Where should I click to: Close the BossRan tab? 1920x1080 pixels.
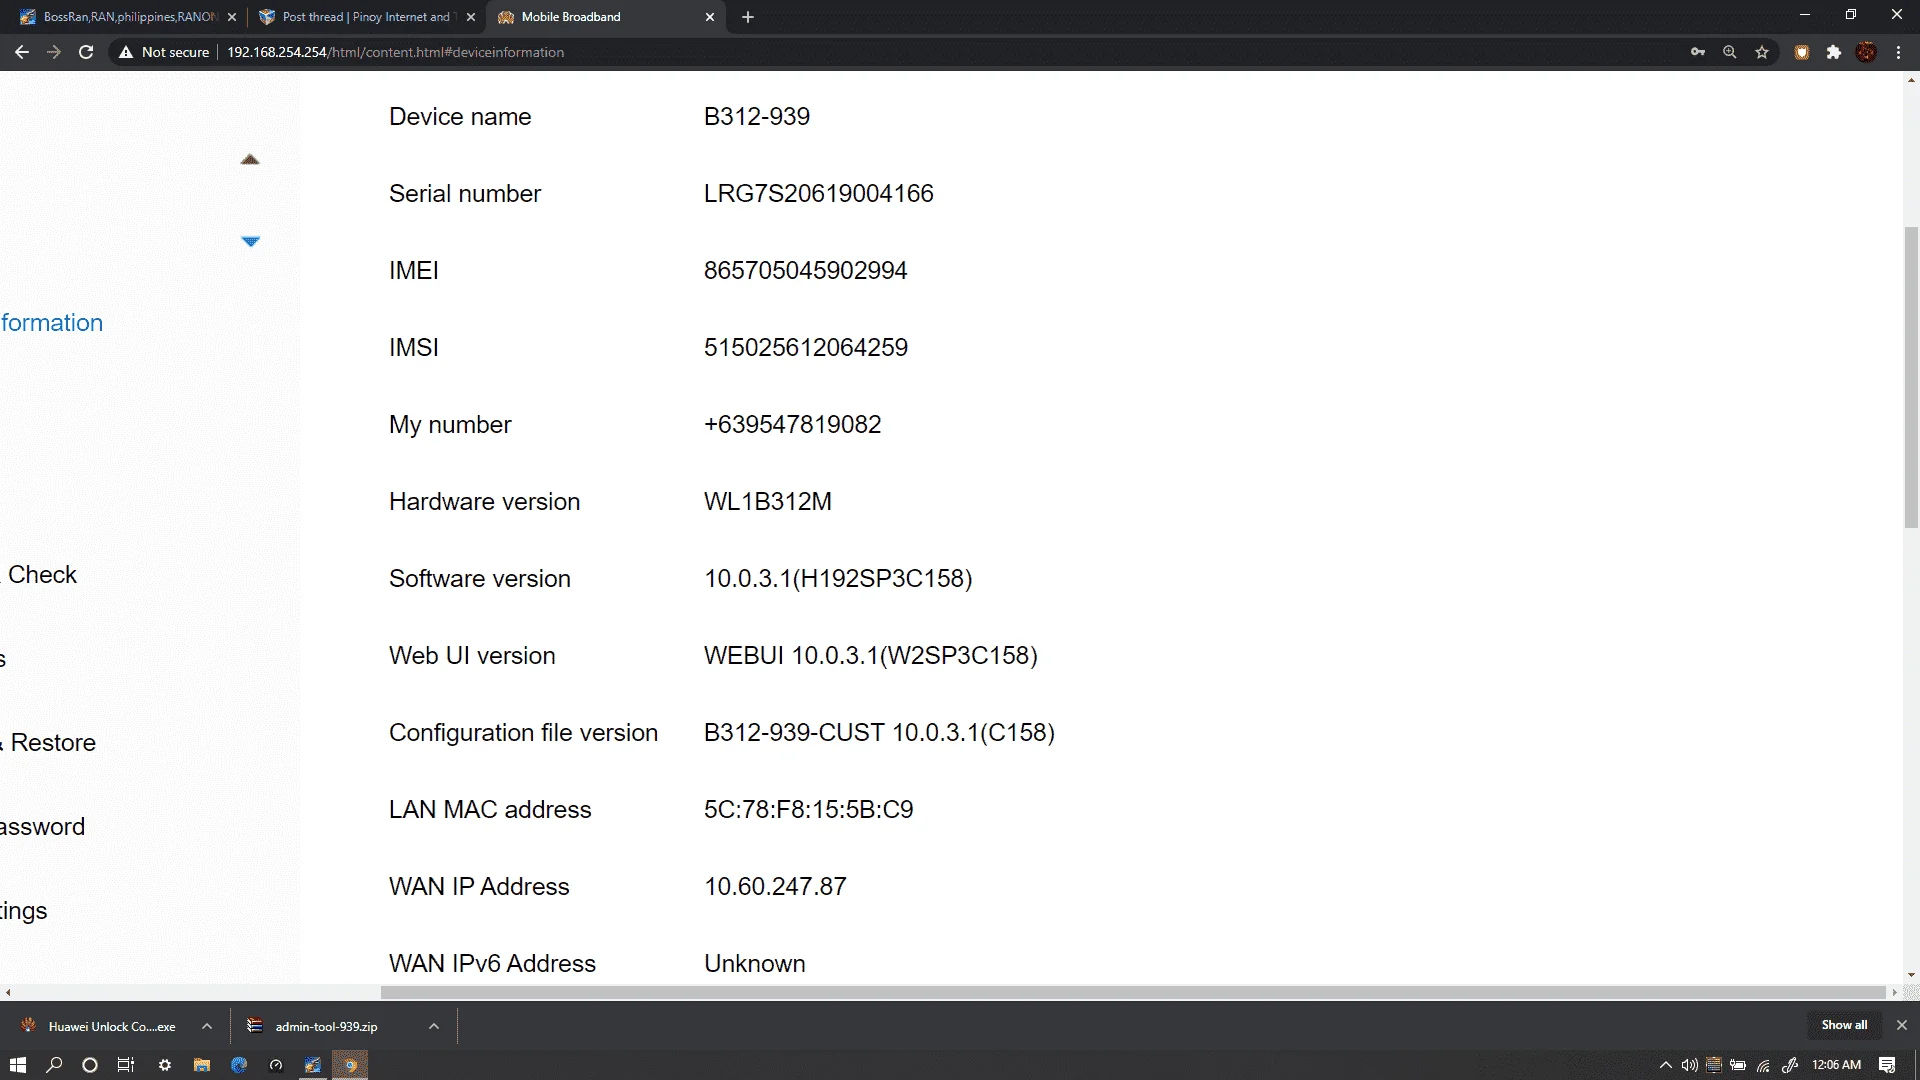[232, 17]
